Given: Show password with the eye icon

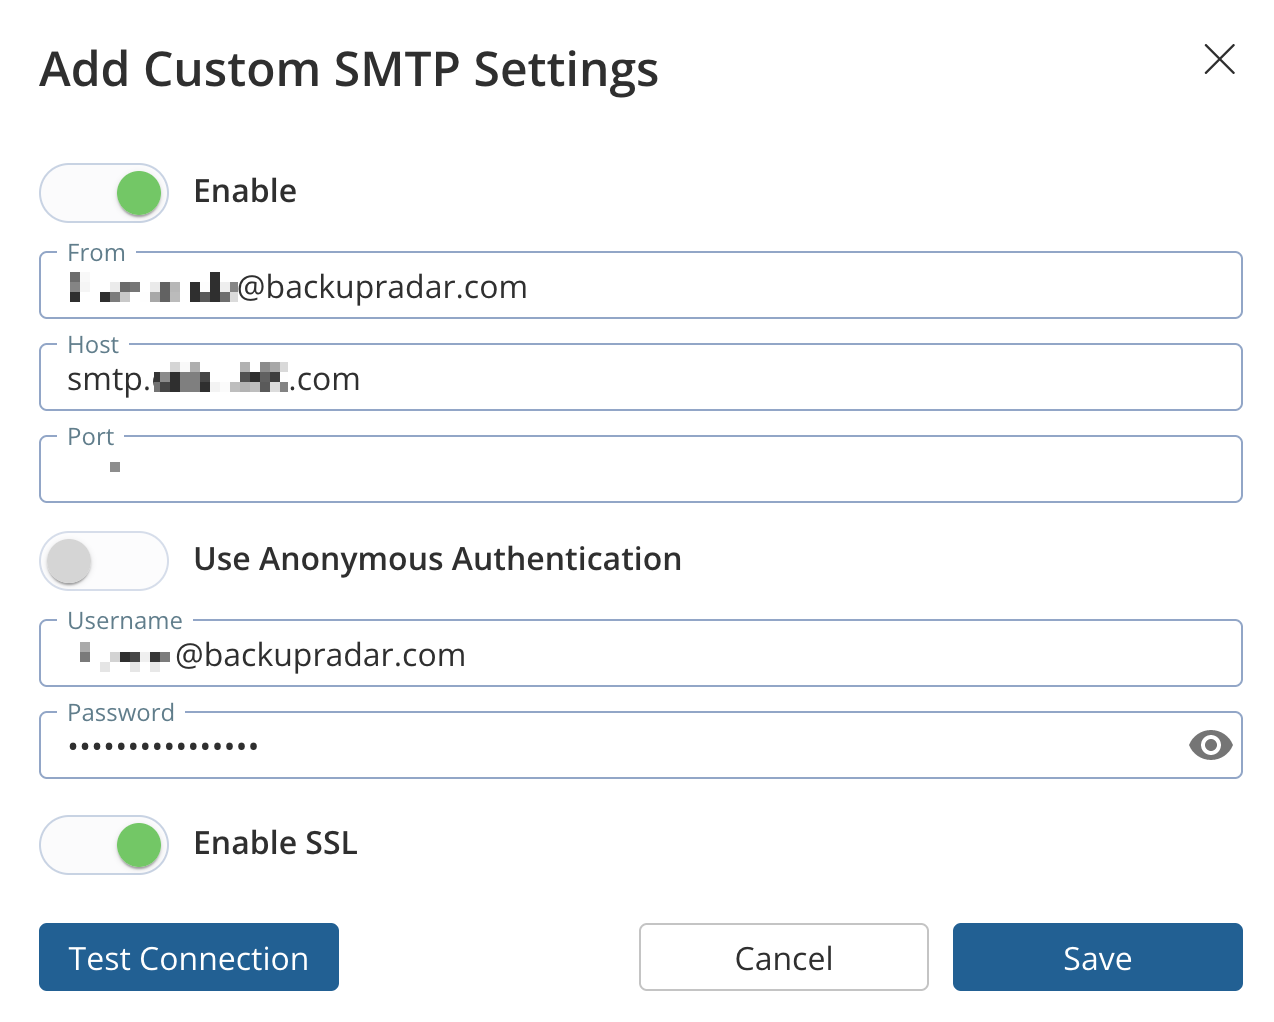Looking at the screenshot, I should point(1210,745).
